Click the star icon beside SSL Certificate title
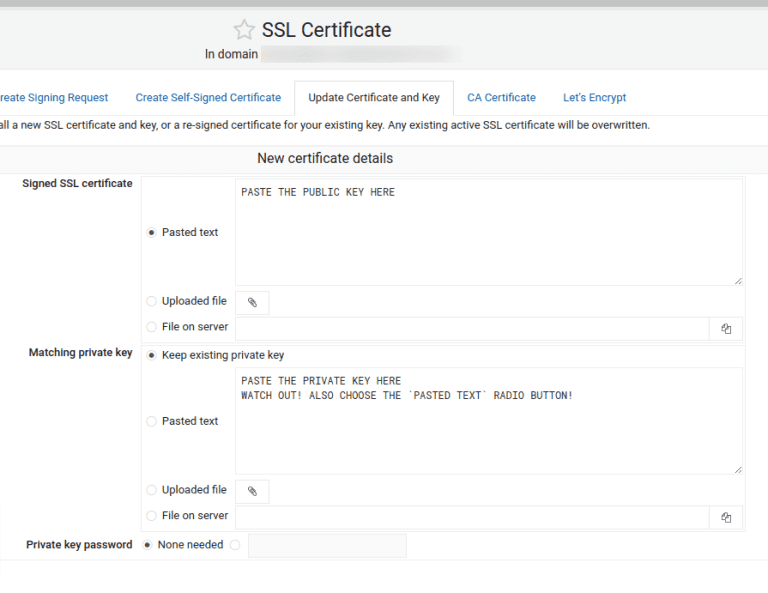 click(244, 30)
